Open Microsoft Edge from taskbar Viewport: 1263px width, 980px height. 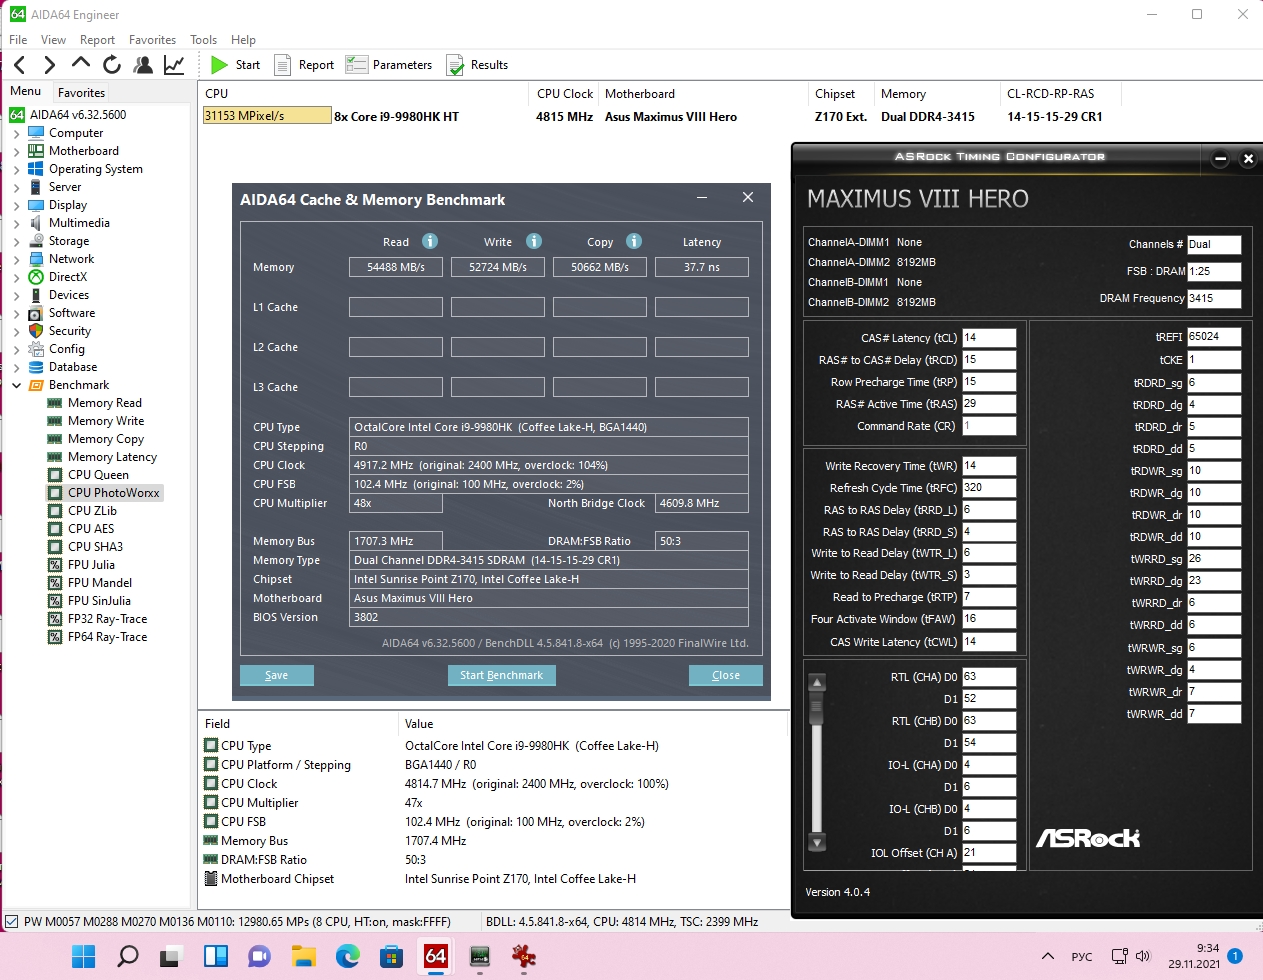coord(348,956)
